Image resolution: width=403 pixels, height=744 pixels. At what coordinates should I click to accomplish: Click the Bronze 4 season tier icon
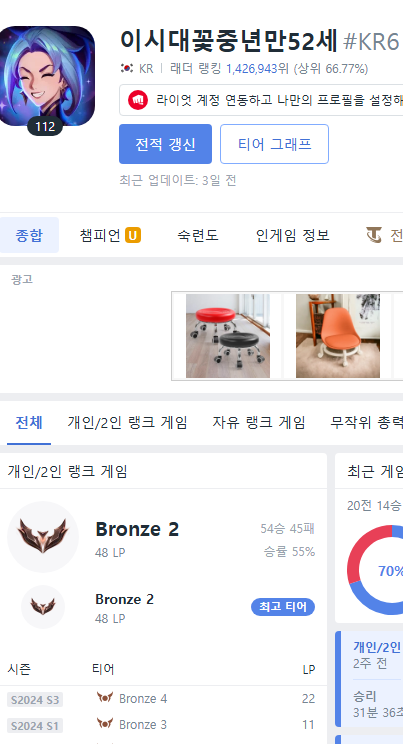pos(105,698)
